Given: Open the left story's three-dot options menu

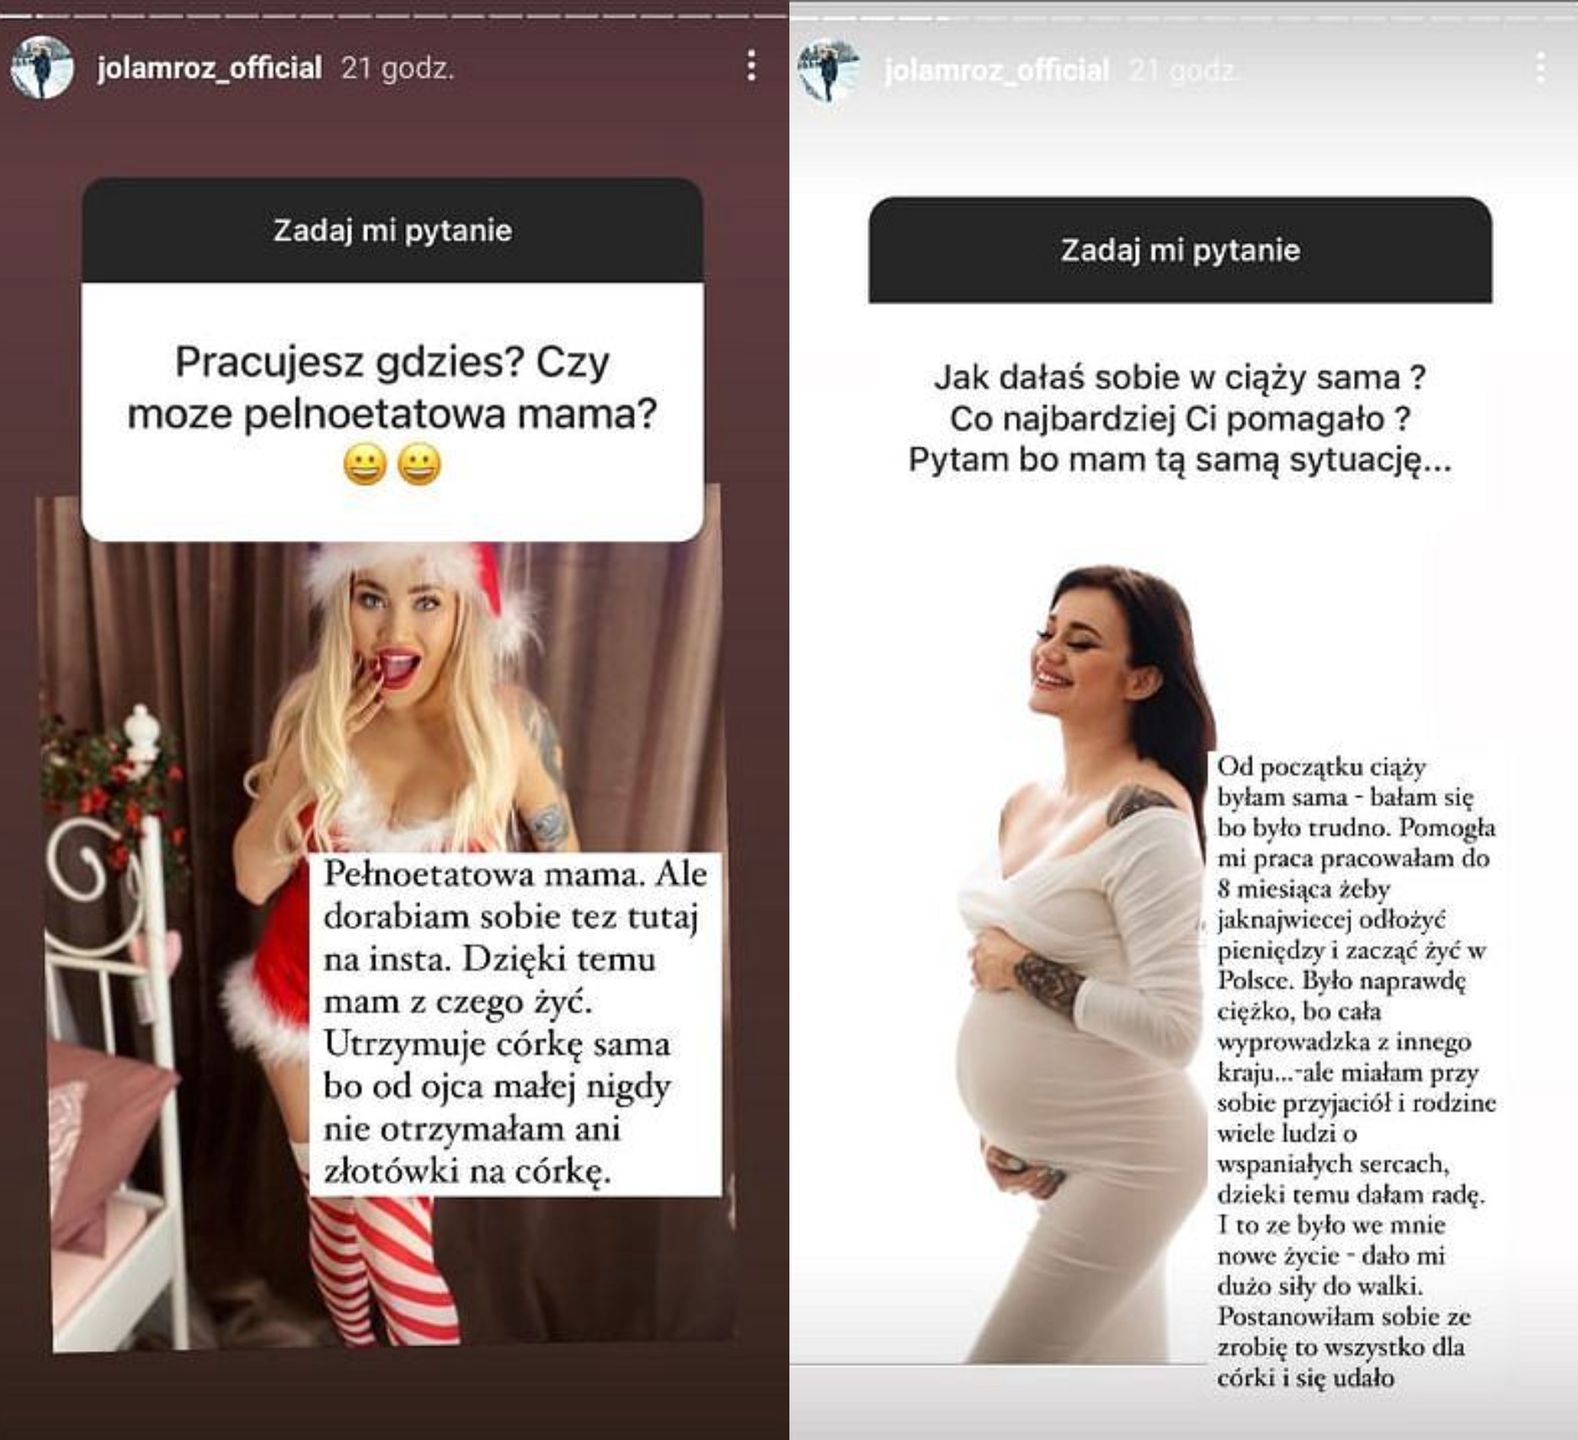Looking at the screenshot, I should (x=751, y=66).
